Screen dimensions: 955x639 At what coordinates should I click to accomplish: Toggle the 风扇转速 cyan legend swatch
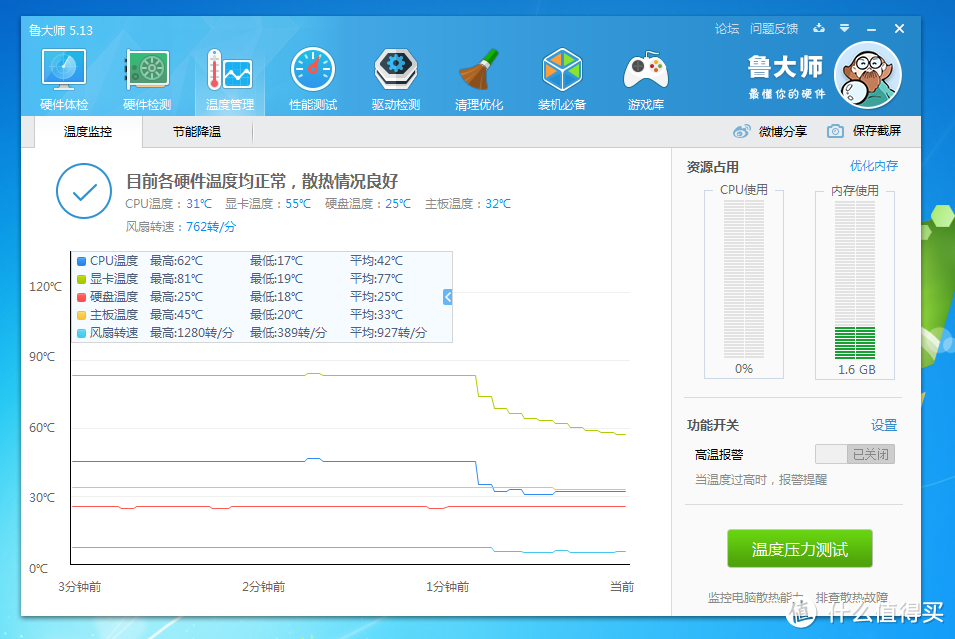pyautogui.click(x=81, y=333)
